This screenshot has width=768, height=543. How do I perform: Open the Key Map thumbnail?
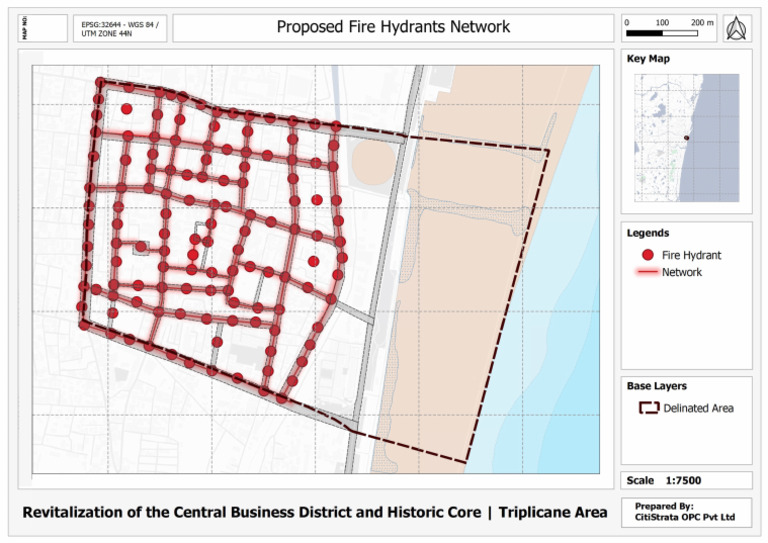(687, 138)
